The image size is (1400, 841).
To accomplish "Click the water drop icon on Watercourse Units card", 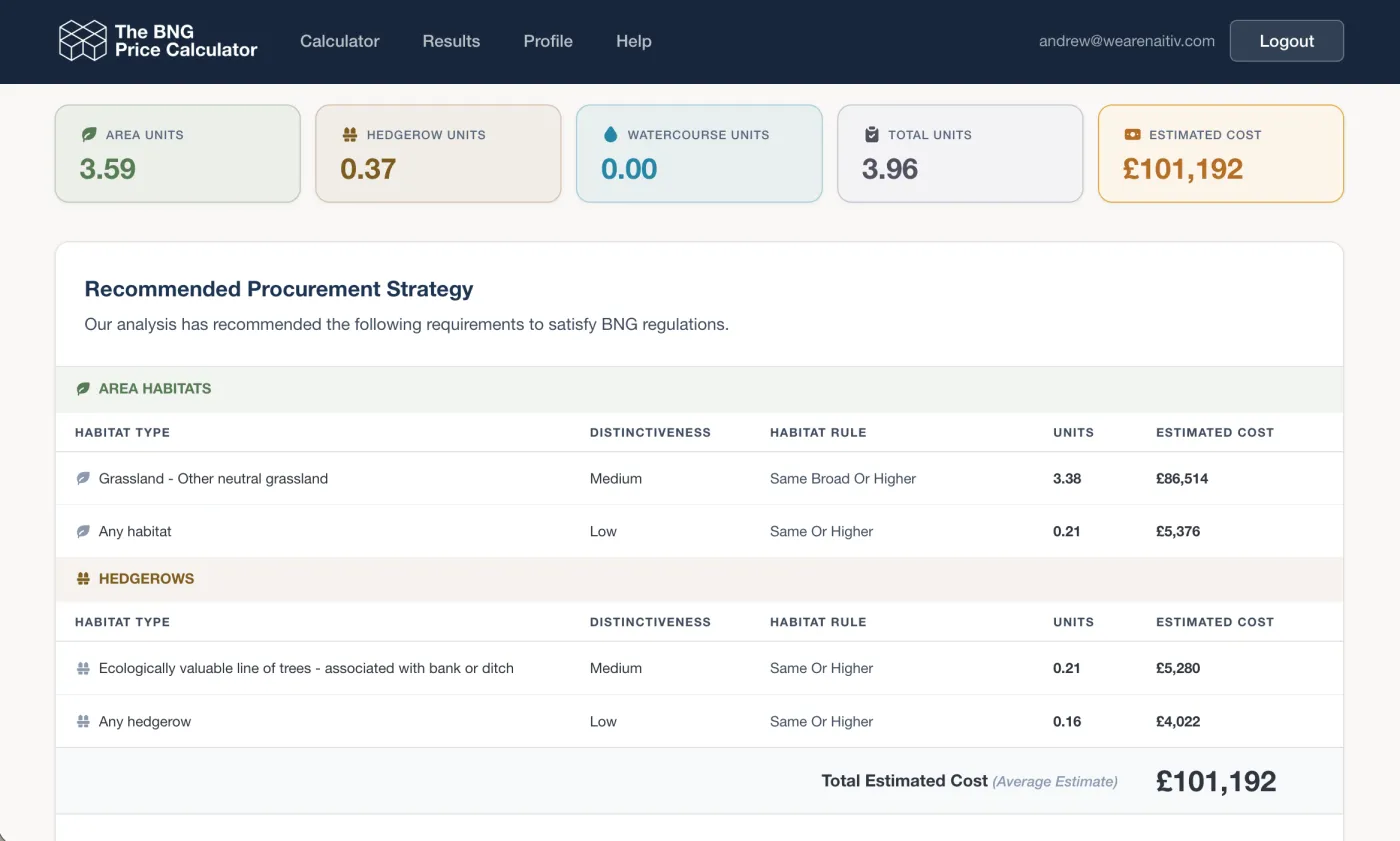I will (x=611, y=134).
